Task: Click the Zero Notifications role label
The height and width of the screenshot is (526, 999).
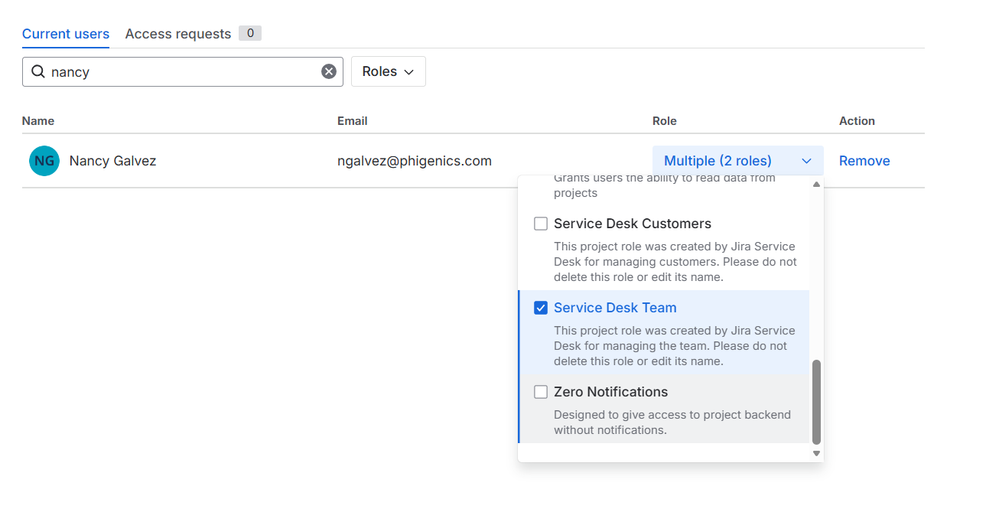Action: click(610, 392)
